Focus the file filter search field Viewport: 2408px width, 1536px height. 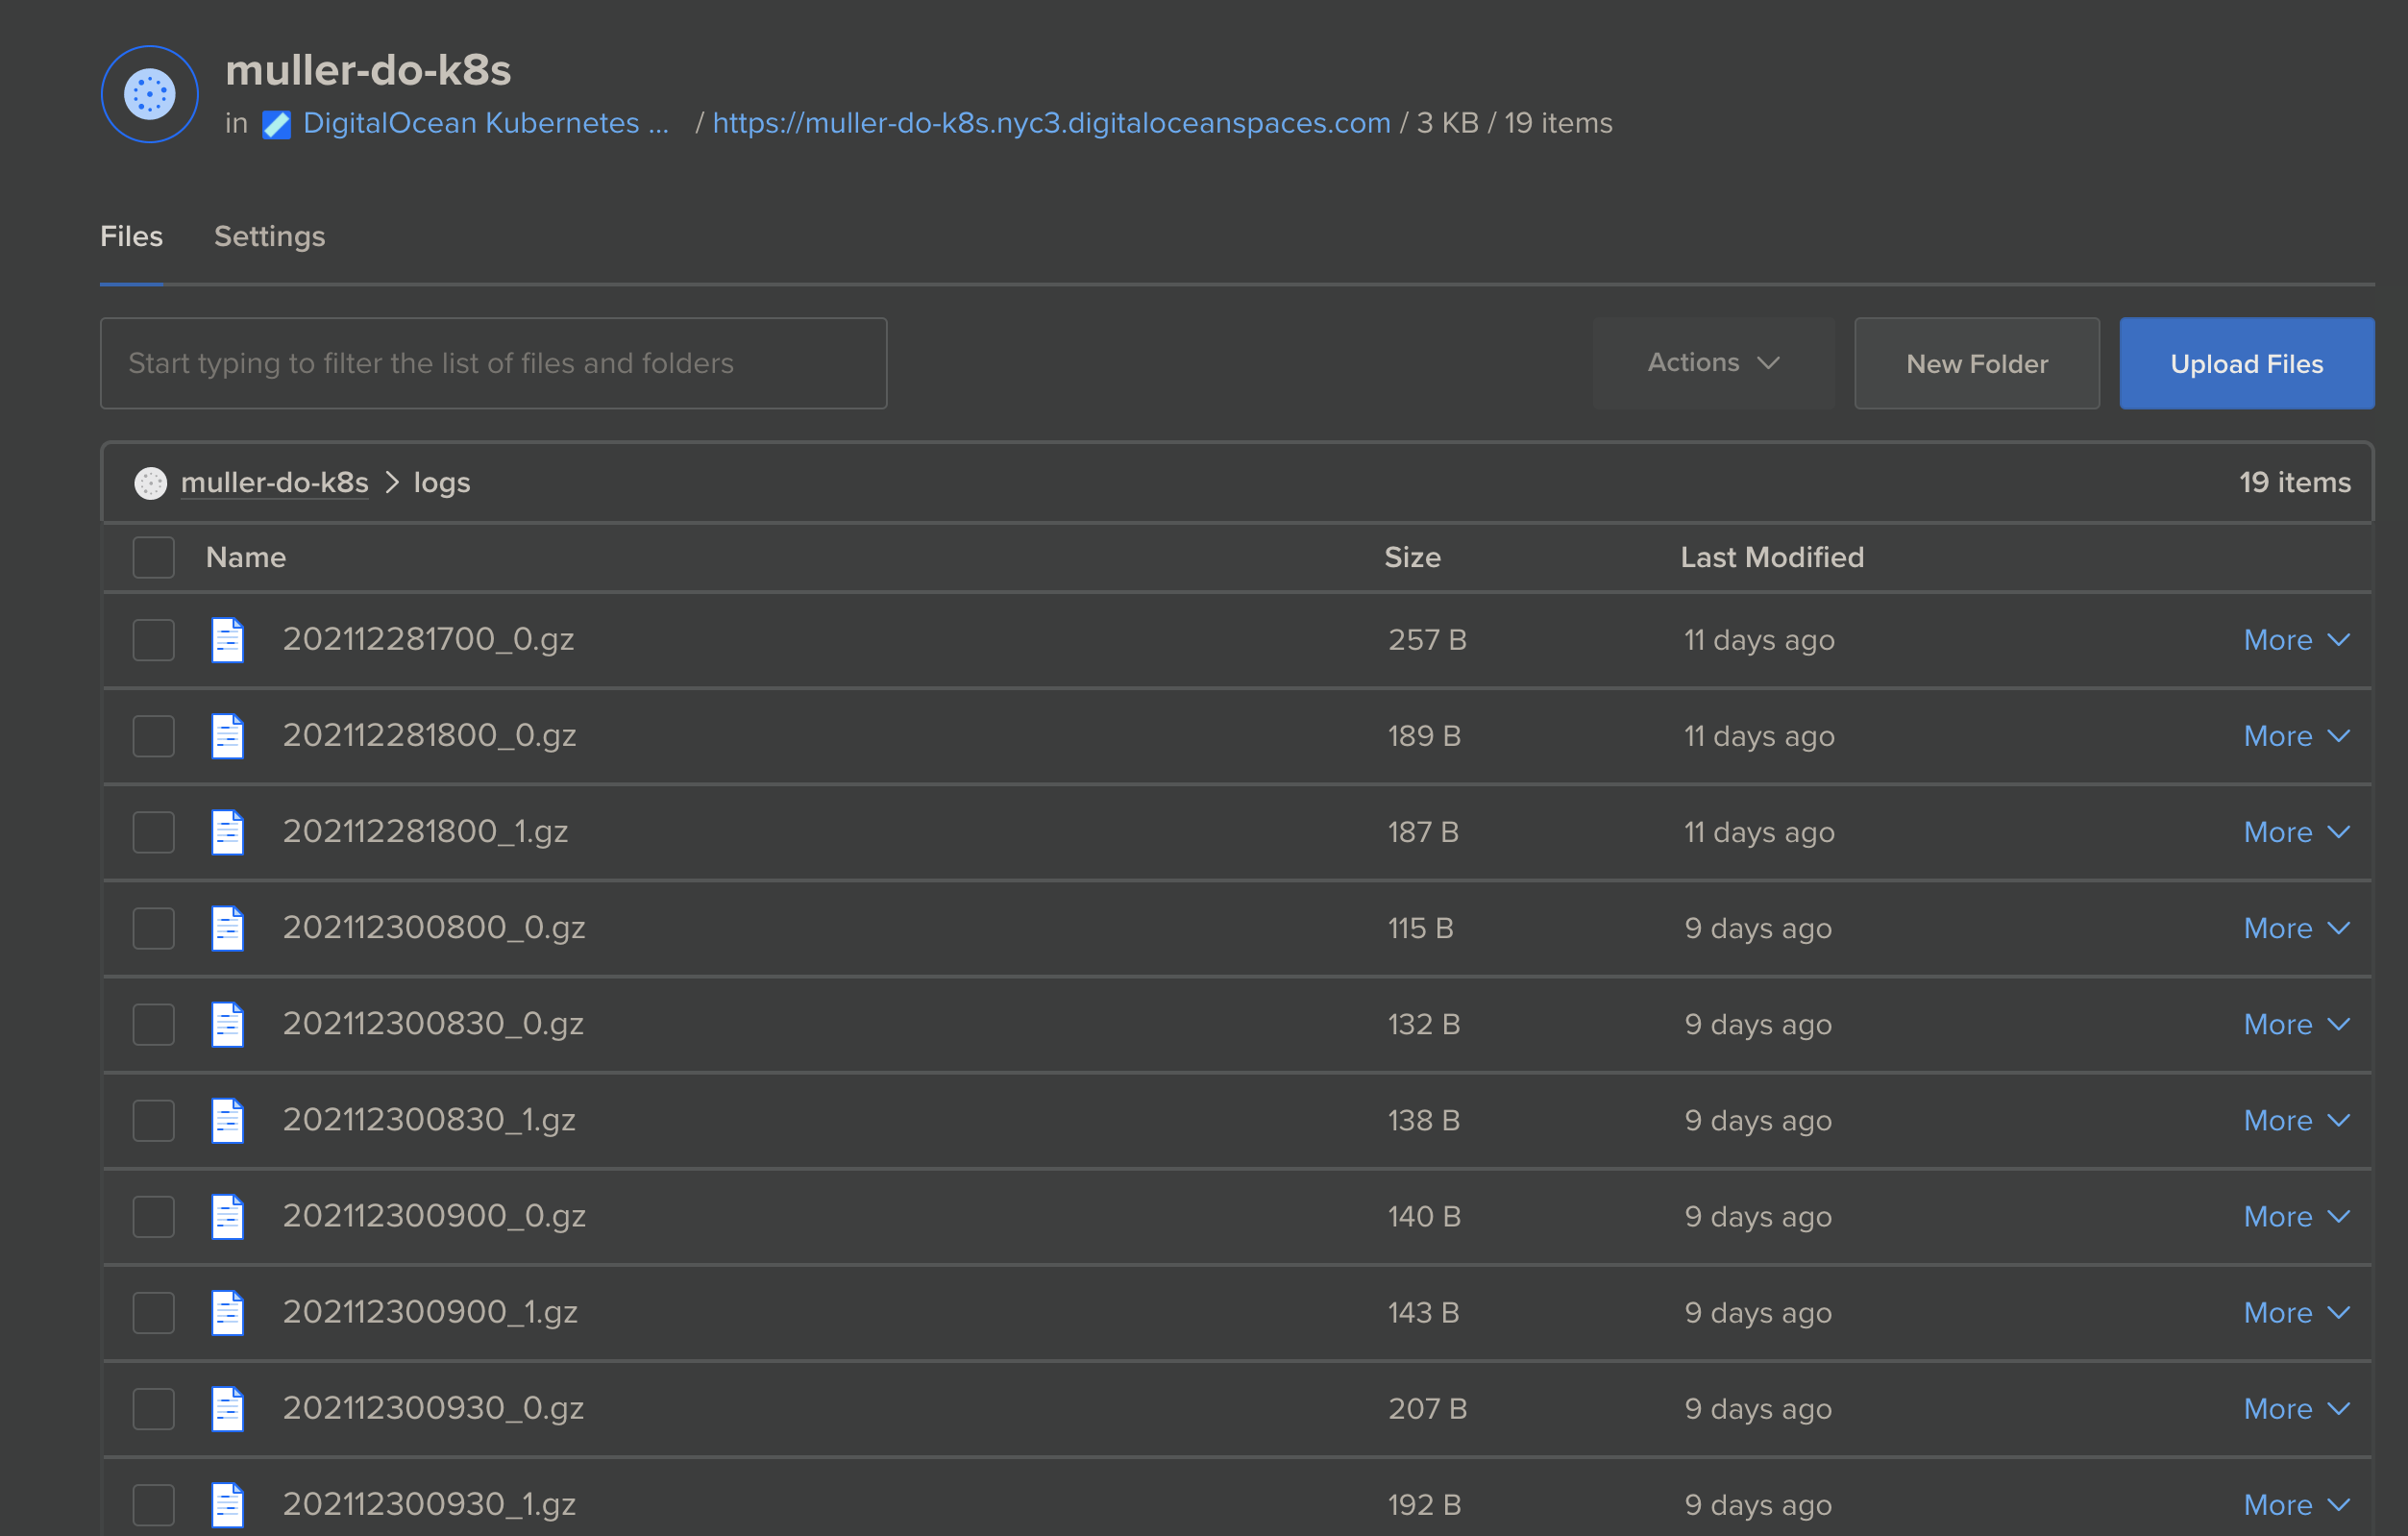[494, 363]
